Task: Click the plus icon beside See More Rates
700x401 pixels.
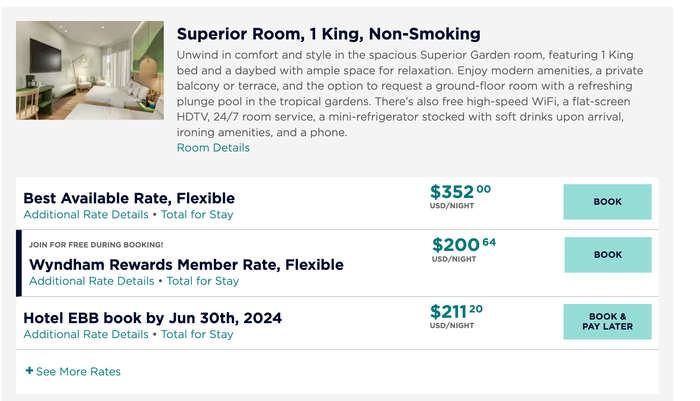Action: pyautogui.click(x=29, y=371)
